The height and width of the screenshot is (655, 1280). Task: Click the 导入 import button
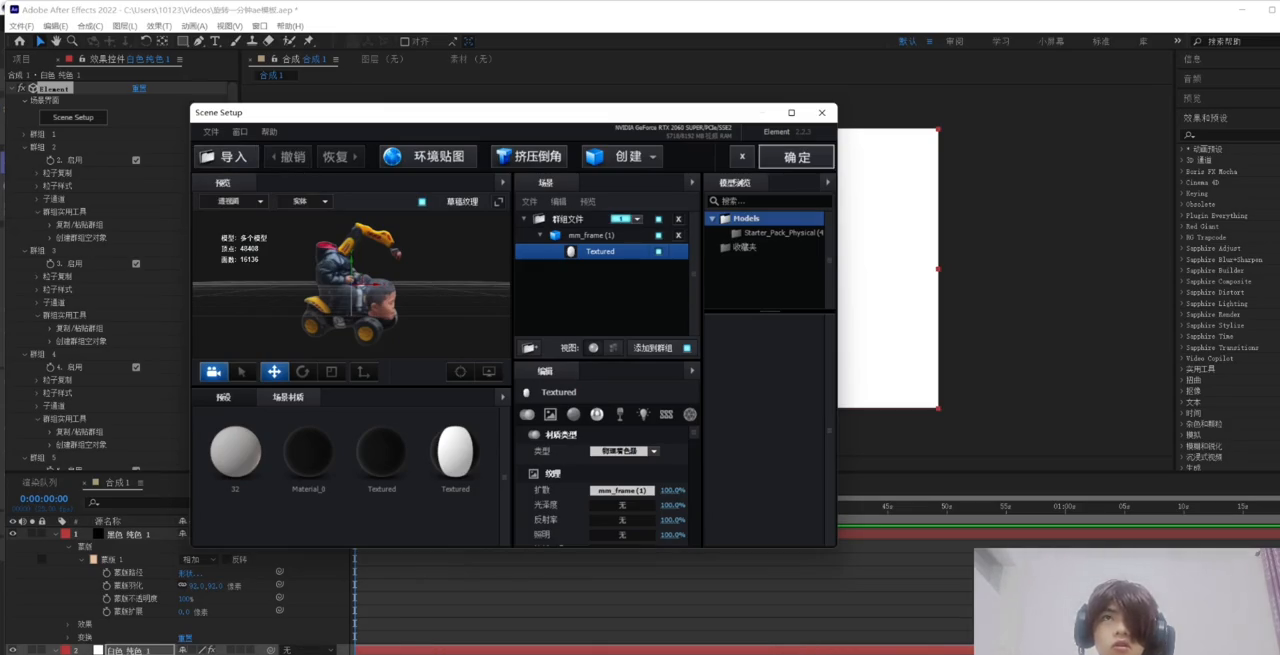(x=224, y=156)
